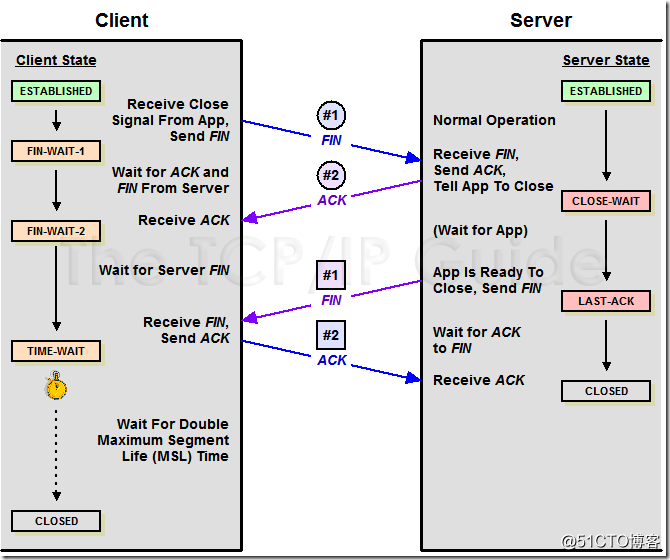Click the Server State heading
This screenshot has width=670, height=560.
pyautogui.click(x=606, y=60)
